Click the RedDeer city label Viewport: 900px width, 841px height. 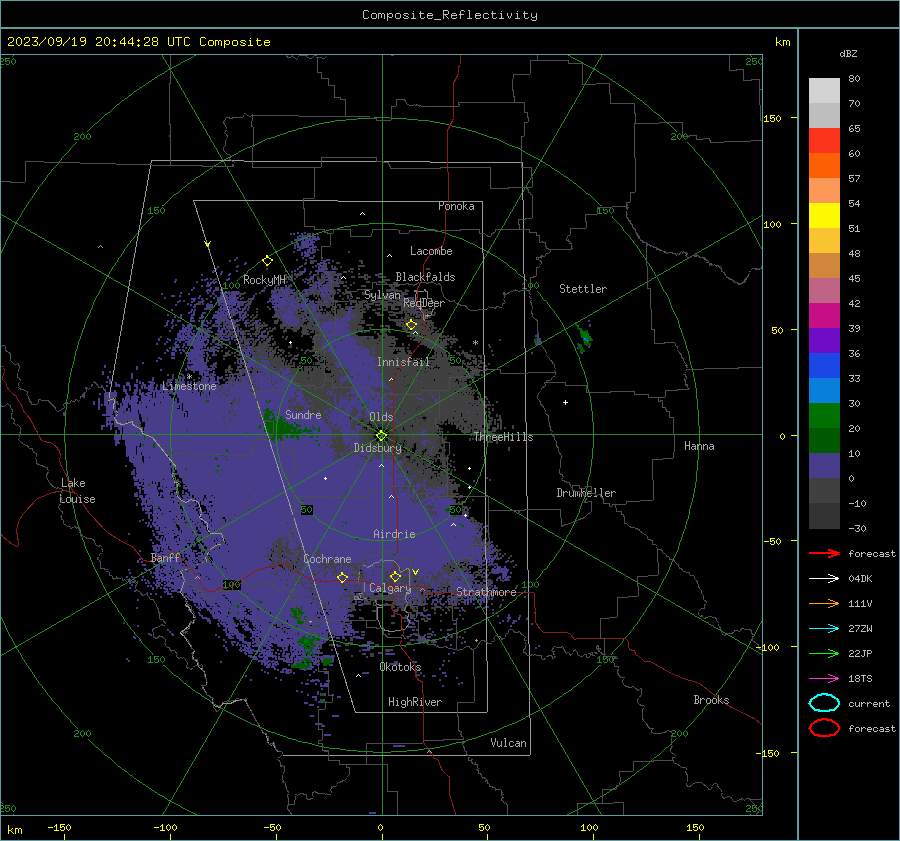coord(424,303)
